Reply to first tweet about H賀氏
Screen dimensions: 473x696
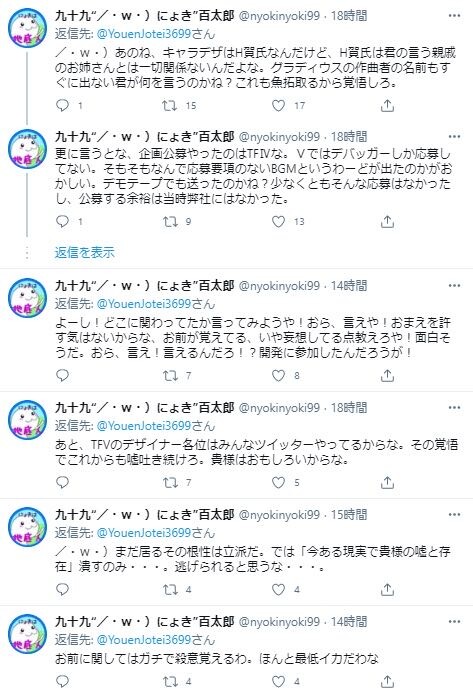click(63, 105)
